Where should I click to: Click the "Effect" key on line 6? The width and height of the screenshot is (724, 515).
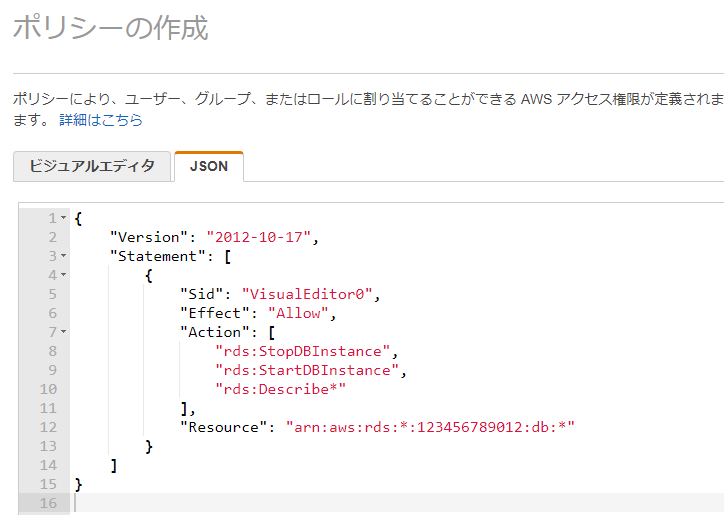pyautogui.click(x=215, y=313)
